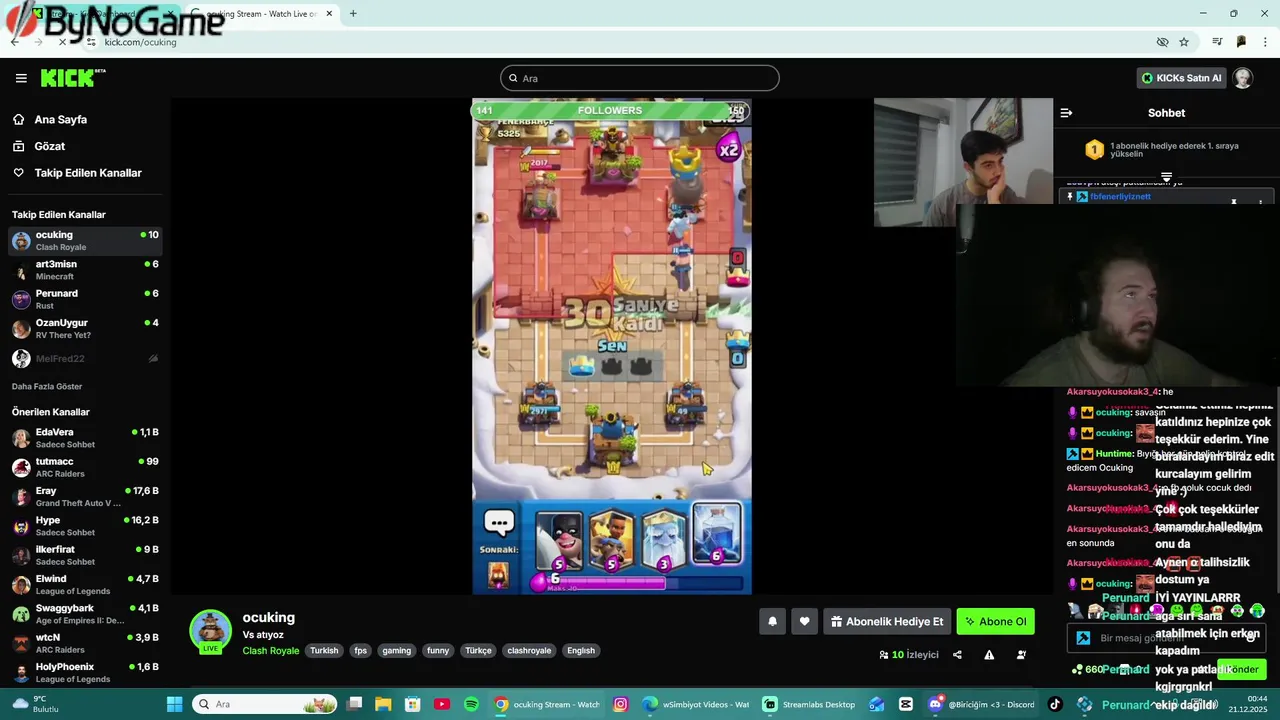Open a new browser tab with plus
1280x720 pixels.
(353, 14)
